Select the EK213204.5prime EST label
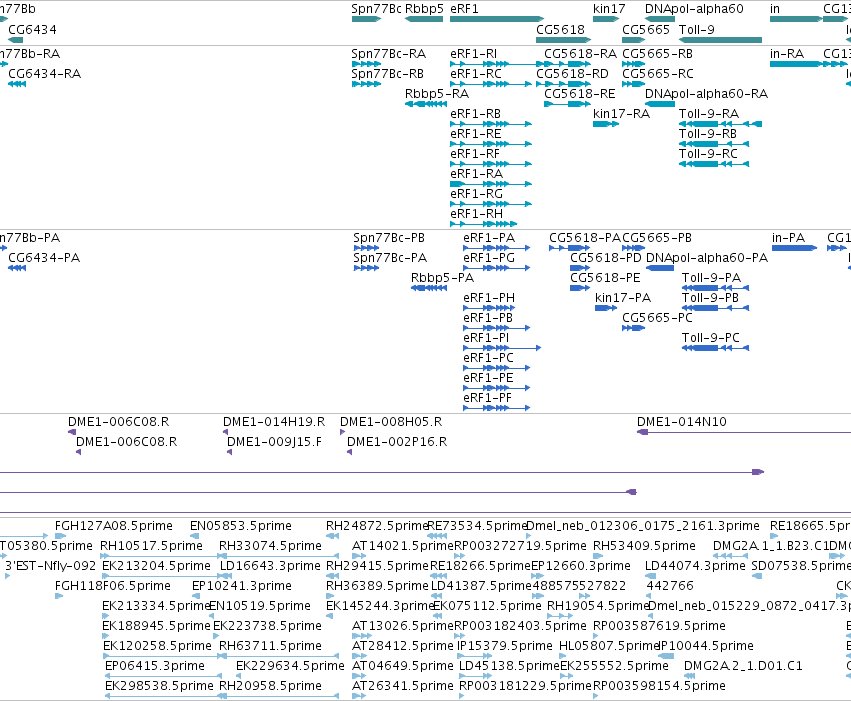The height and width of the screenshot is (701, 851). [x=156, y=566]
